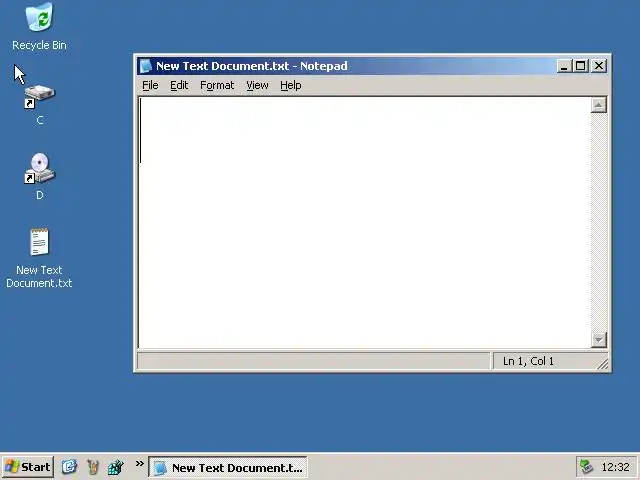Select the D drive CD shortcut icon
Image resolution: width=640 pixels, height=480 pixels.
click(39, 168)
